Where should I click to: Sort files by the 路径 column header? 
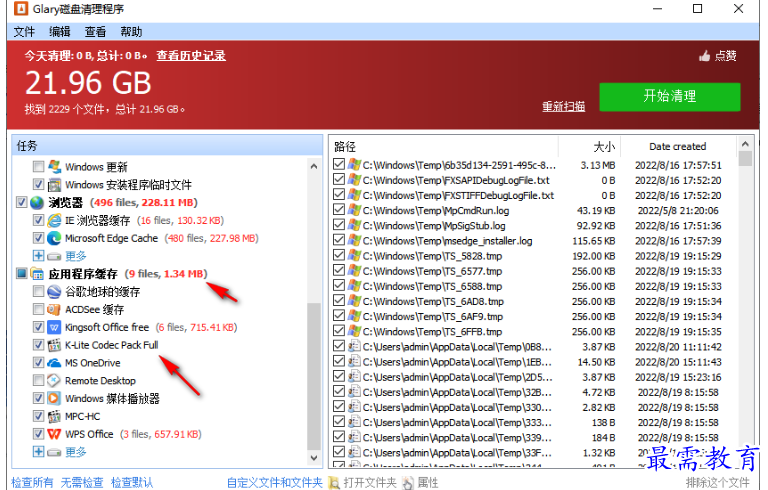click(x=444, y=147)
